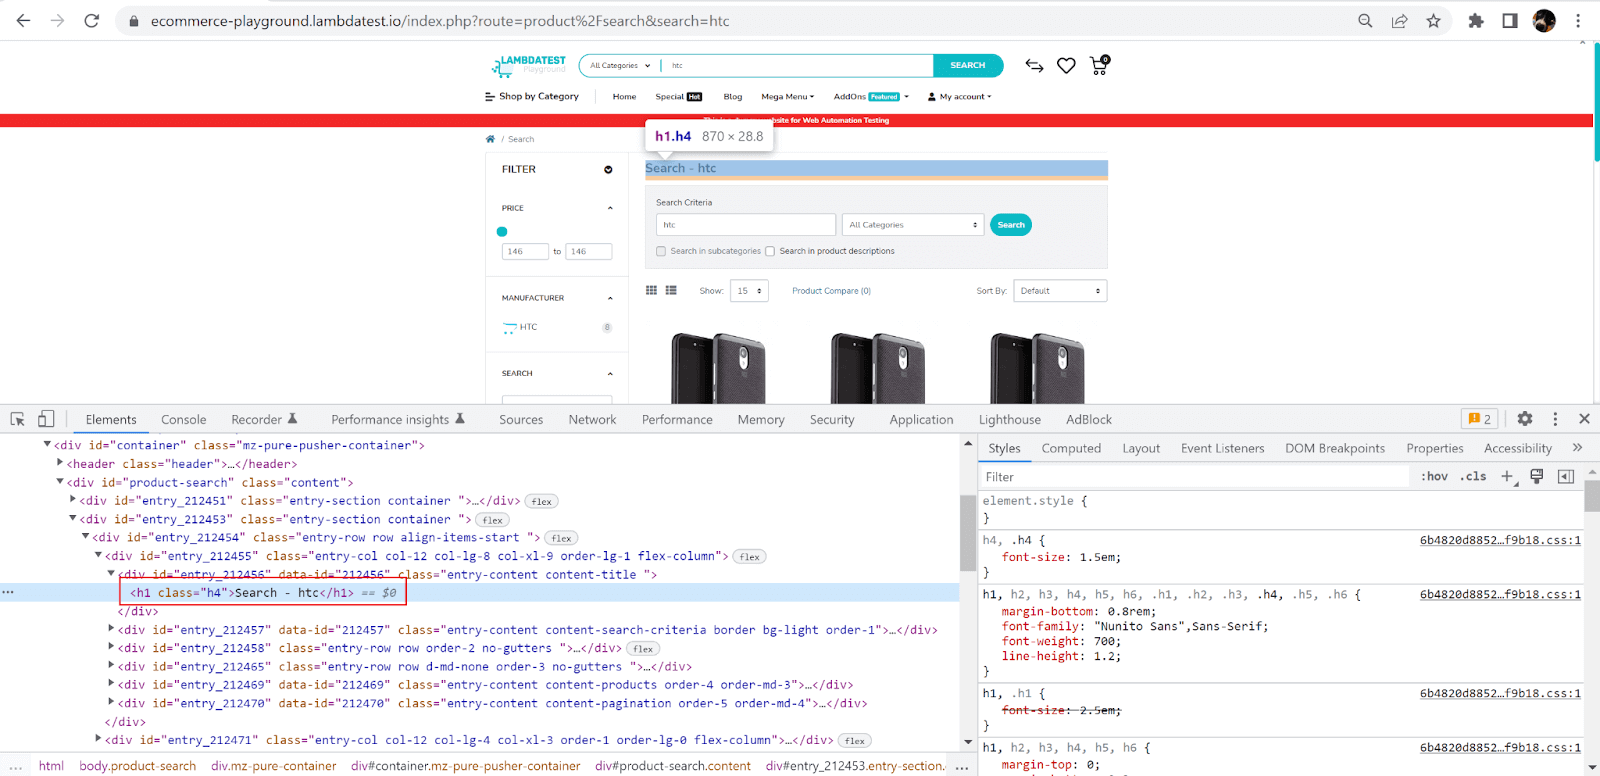
Task: Click the LambdaTest Playground logo
Action: [x=529, y=66]
